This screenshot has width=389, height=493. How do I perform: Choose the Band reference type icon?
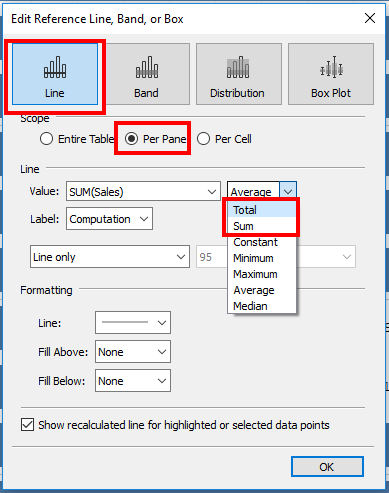(x=147, y=74)
